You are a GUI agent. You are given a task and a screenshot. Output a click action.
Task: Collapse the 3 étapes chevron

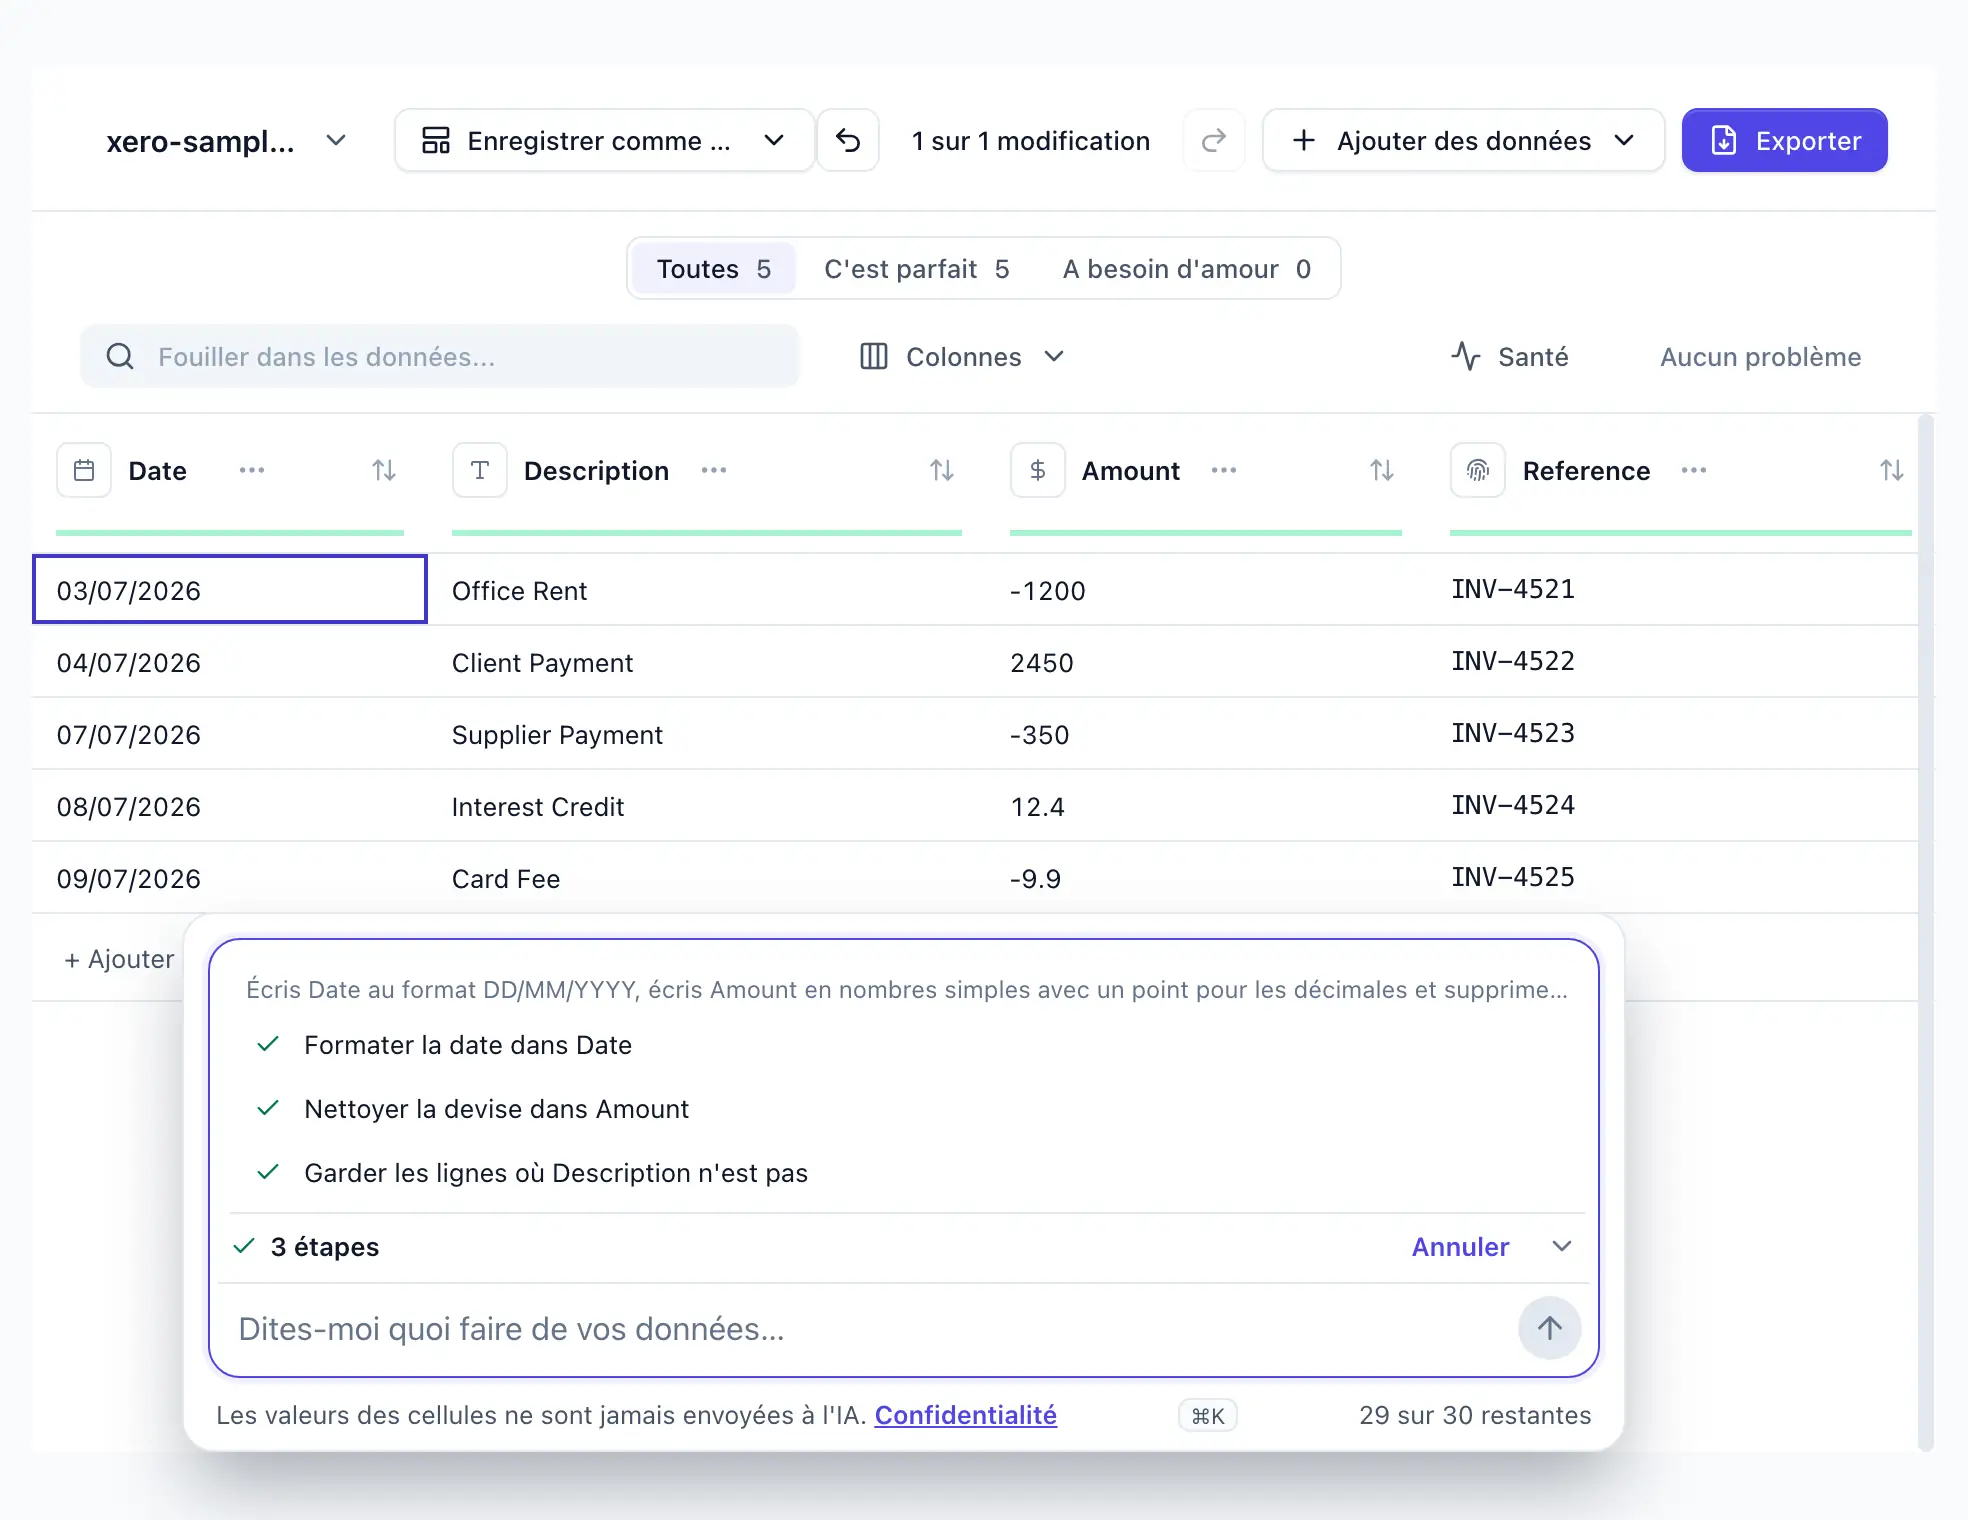tap(1562, 1246)
